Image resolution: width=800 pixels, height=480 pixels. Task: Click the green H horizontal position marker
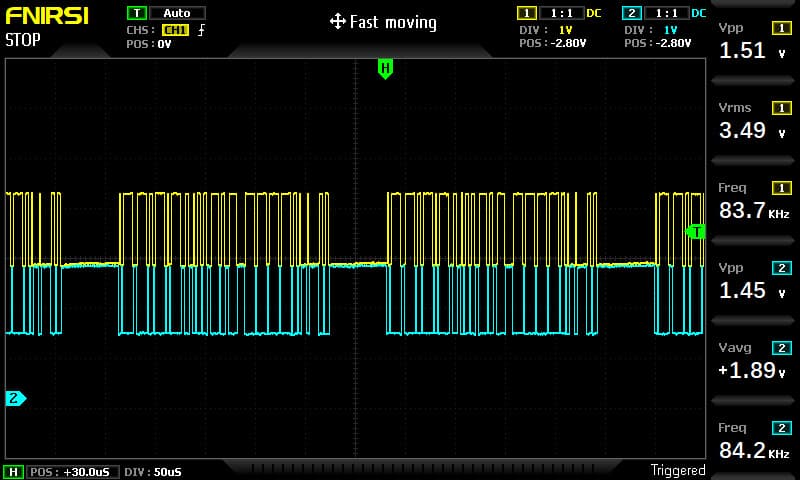pyautogui.click(x=385, y=68)
